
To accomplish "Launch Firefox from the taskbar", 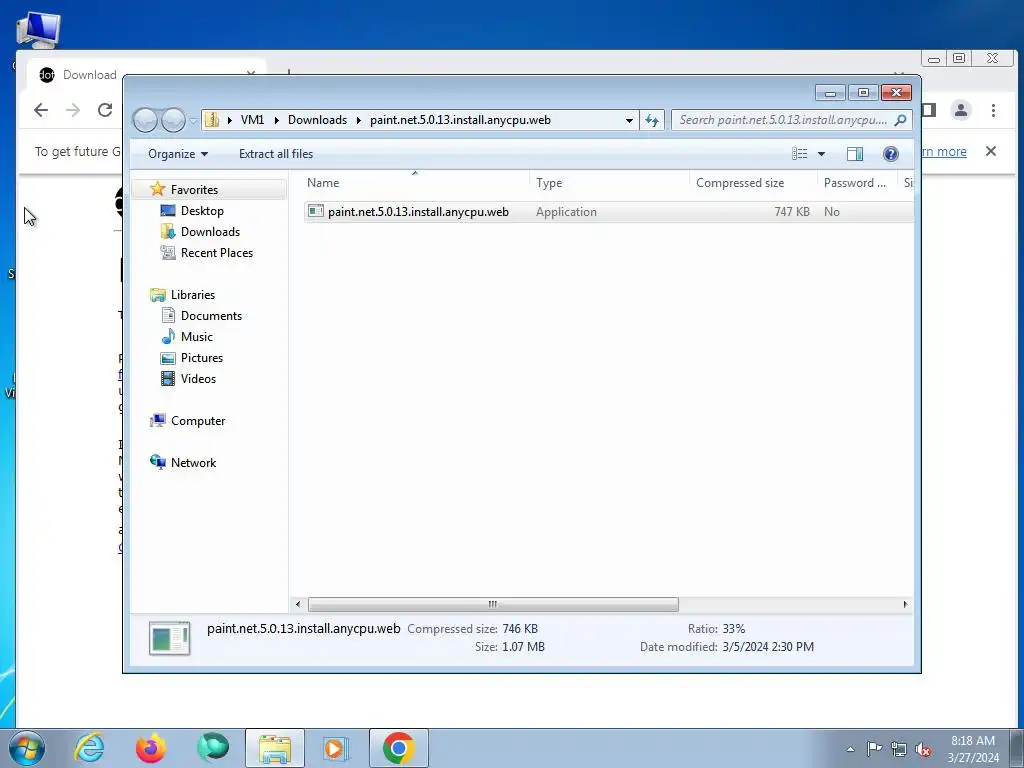I will tap(151, 748).
